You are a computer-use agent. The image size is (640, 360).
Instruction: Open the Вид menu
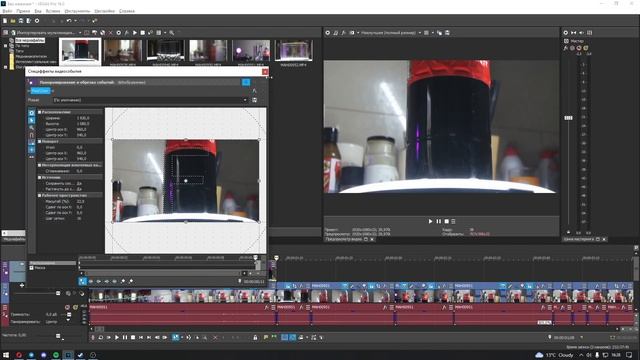(x=38, y=11)
